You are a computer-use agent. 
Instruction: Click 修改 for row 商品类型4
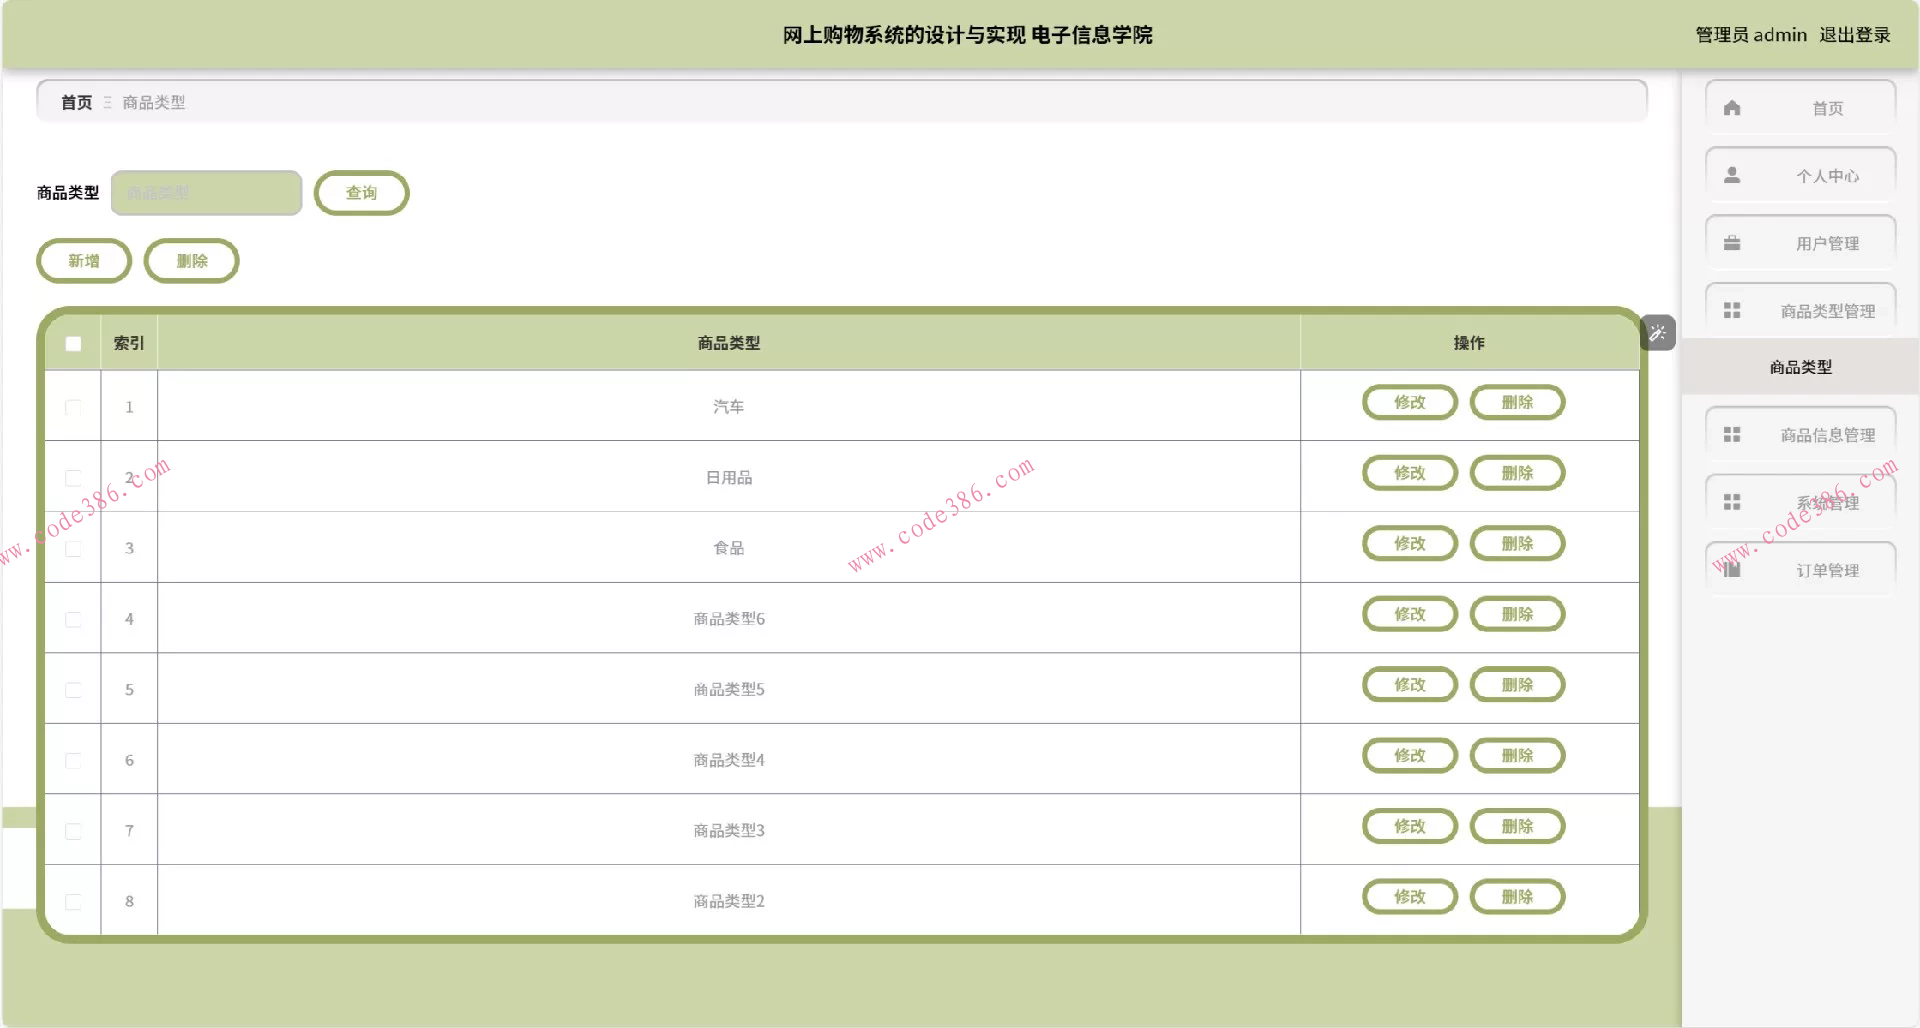click(x=1410, y=756)
